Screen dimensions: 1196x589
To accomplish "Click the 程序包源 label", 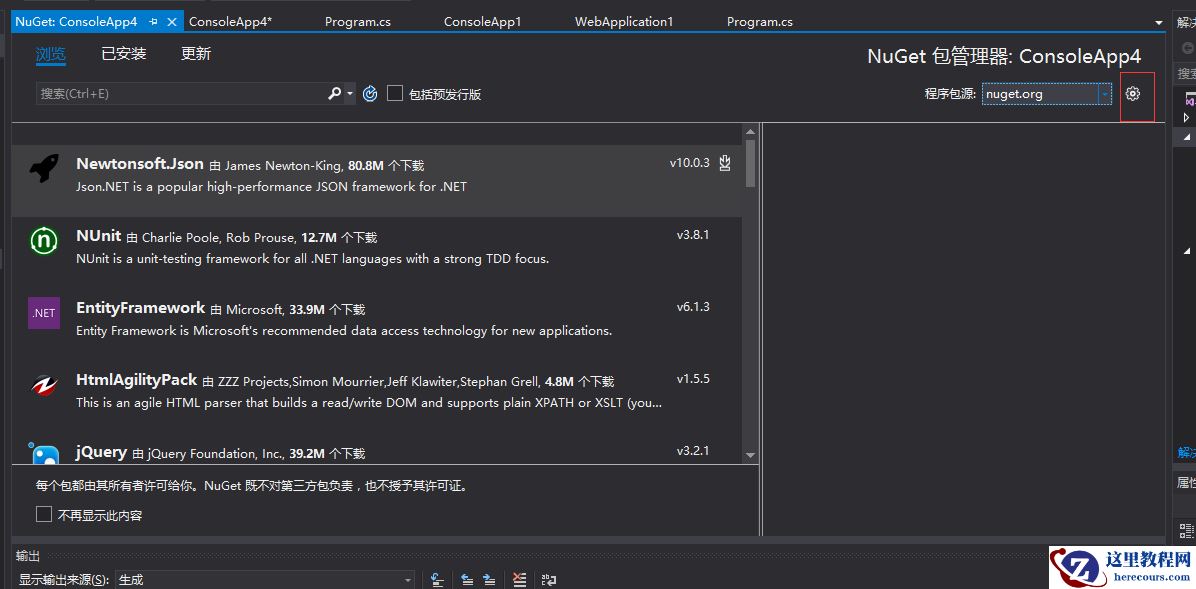I will (x=950, y=94).
